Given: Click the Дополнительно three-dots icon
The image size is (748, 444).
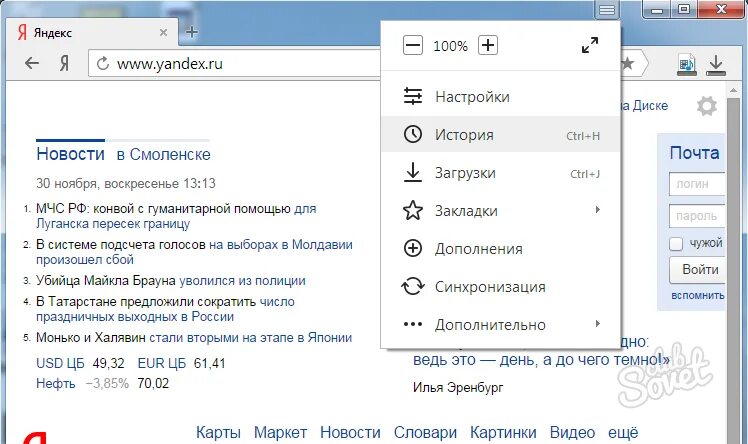Looking at the screenshot, I should click(413, 324).
